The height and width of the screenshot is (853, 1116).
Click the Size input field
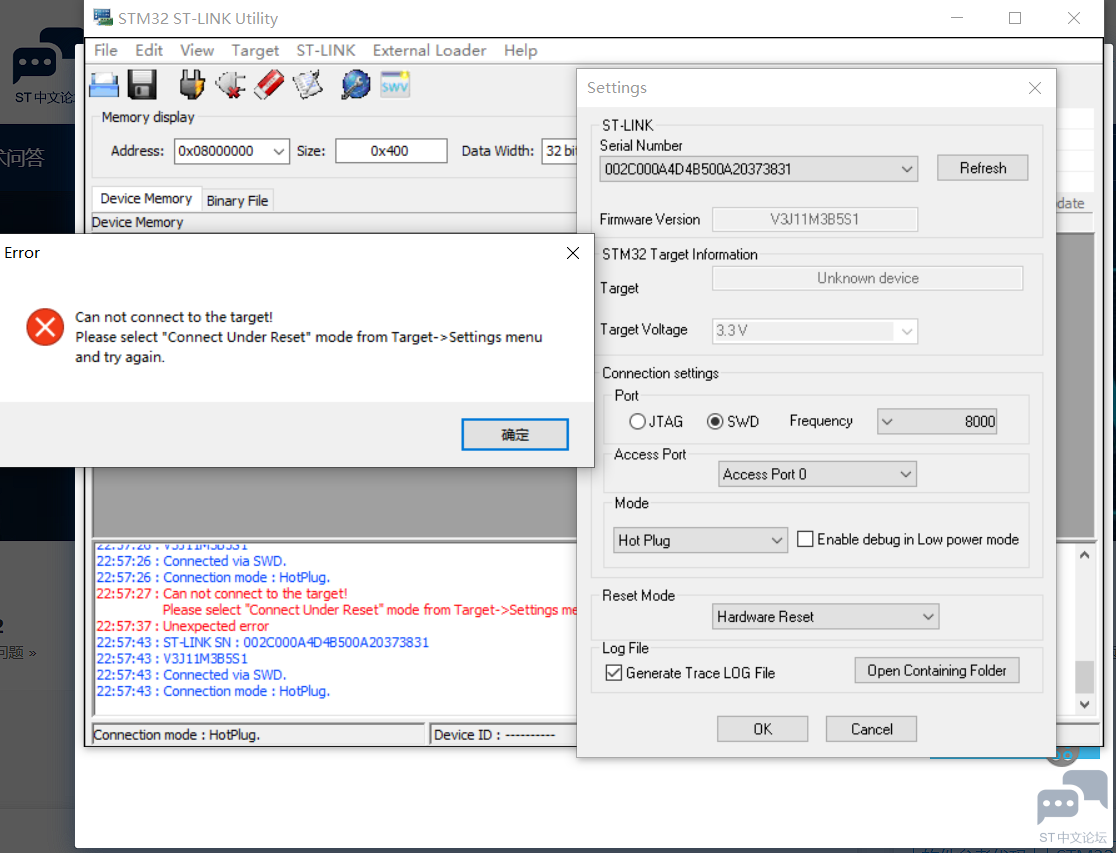(x=391, y=151)
